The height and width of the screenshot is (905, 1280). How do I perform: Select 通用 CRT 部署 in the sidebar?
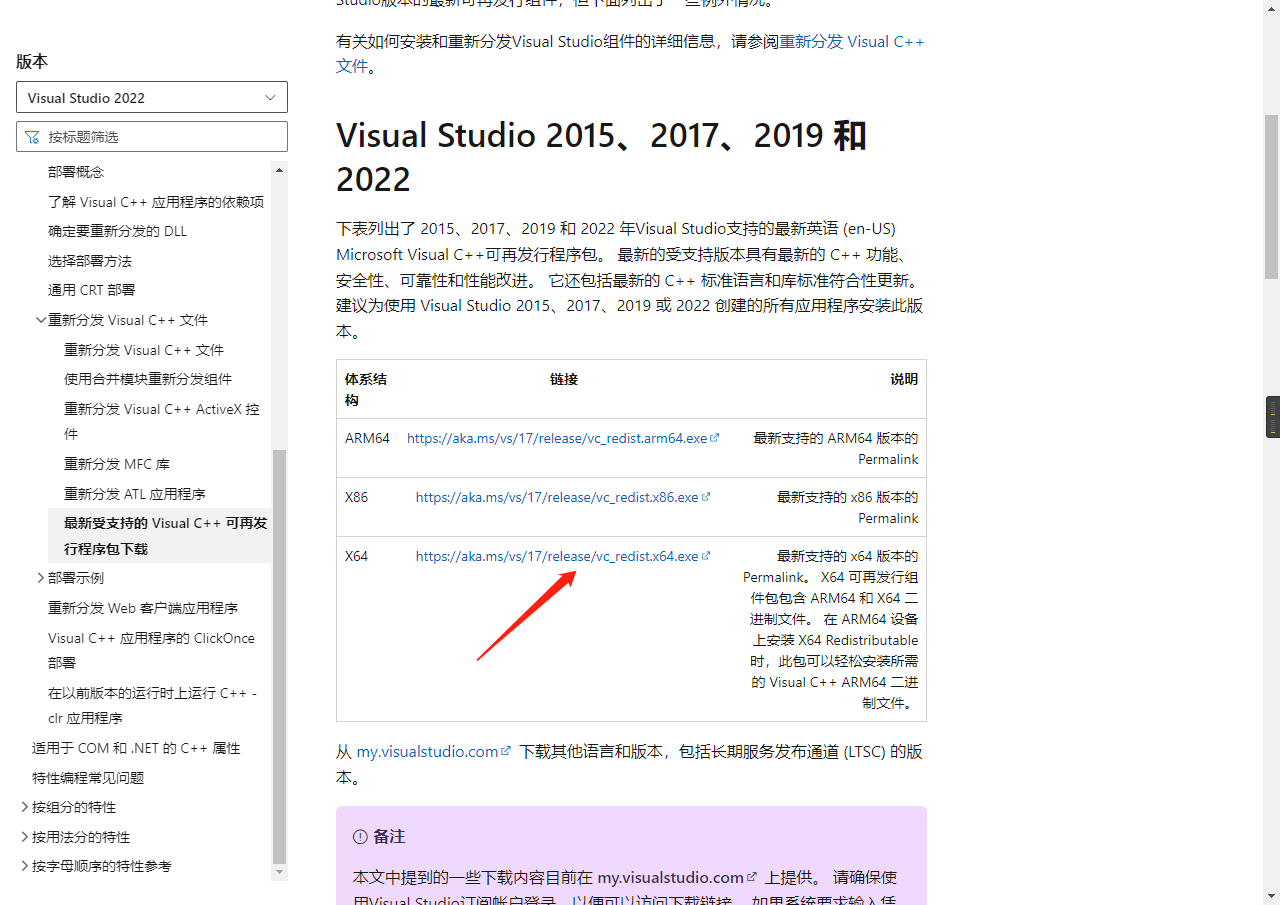pyautogui.click(x=91, y=289)
